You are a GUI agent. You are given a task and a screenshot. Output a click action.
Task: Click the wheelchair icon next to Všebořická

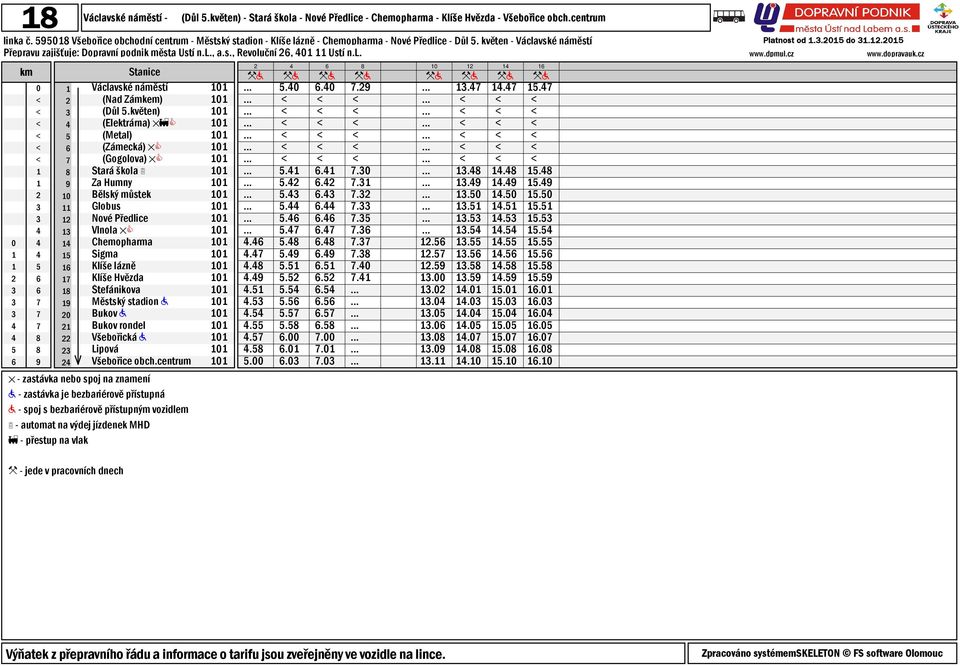click(143, 337)
